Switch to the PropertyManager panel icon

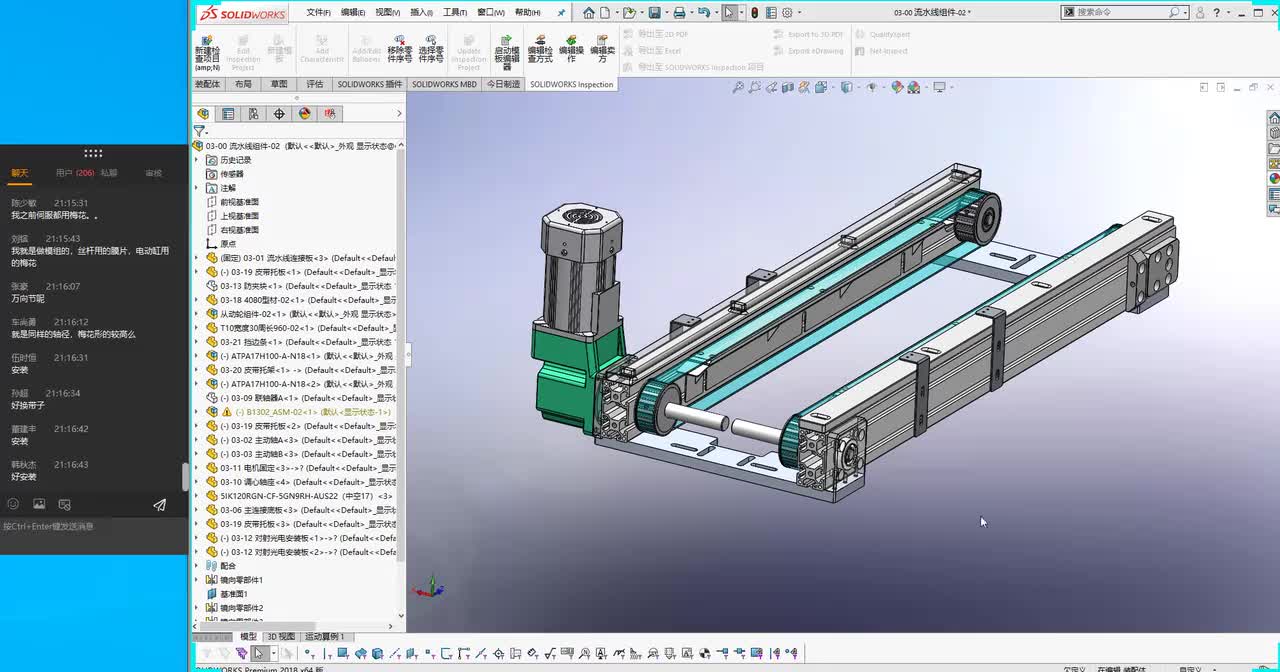[229, 114]
